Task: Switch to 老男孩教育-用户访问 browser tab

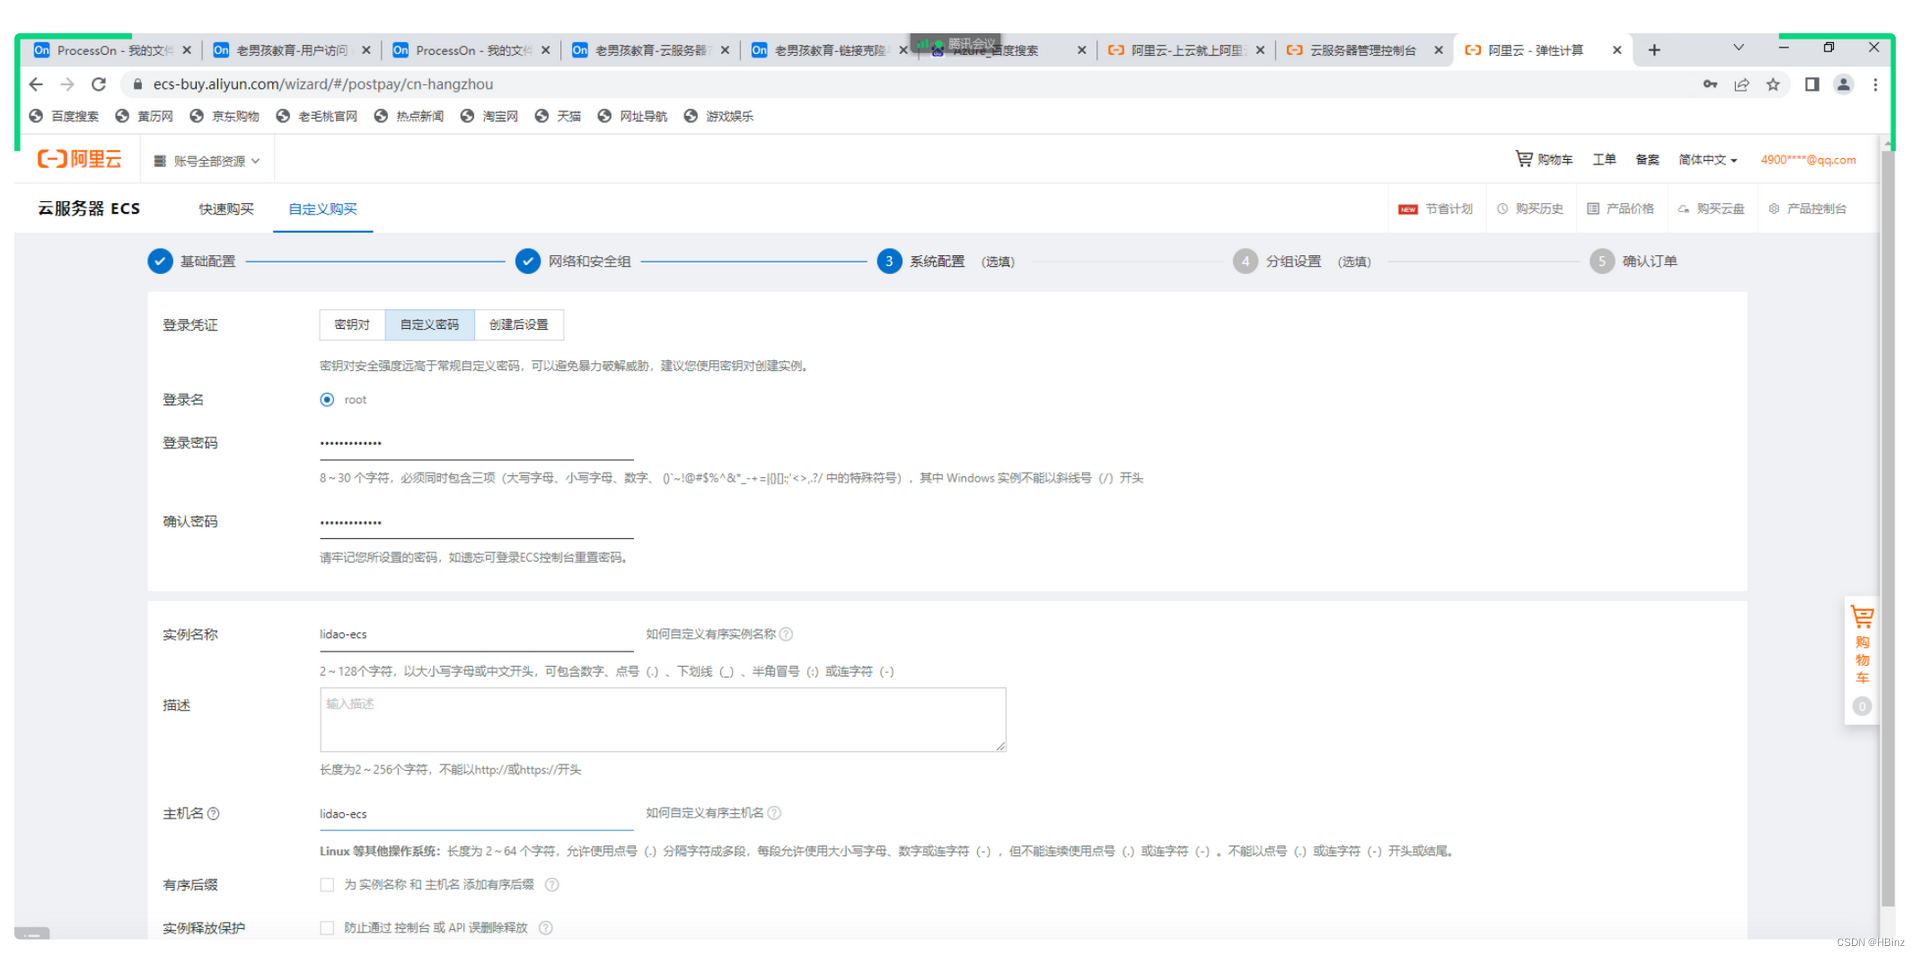Action: 292,50
